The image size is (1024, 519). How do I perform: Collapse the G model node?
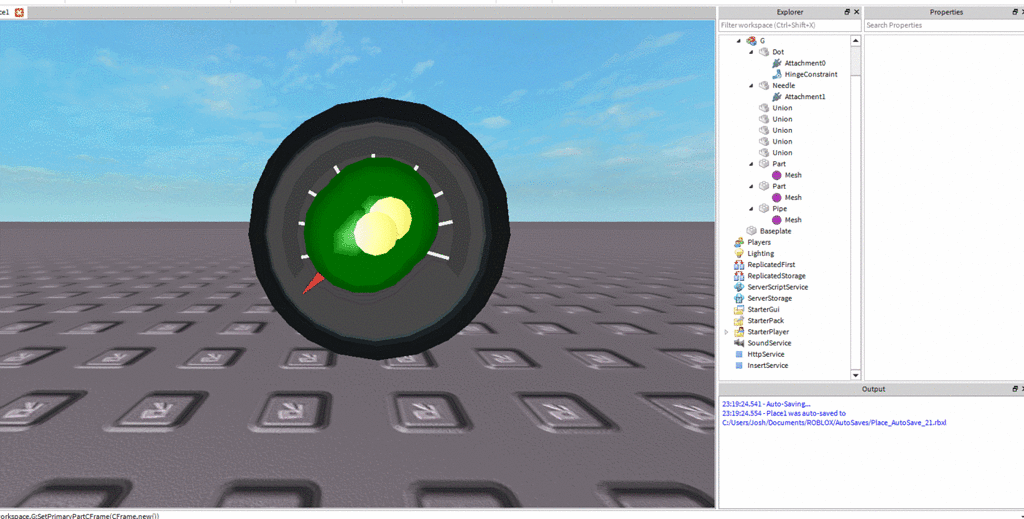tap(739, 40)
